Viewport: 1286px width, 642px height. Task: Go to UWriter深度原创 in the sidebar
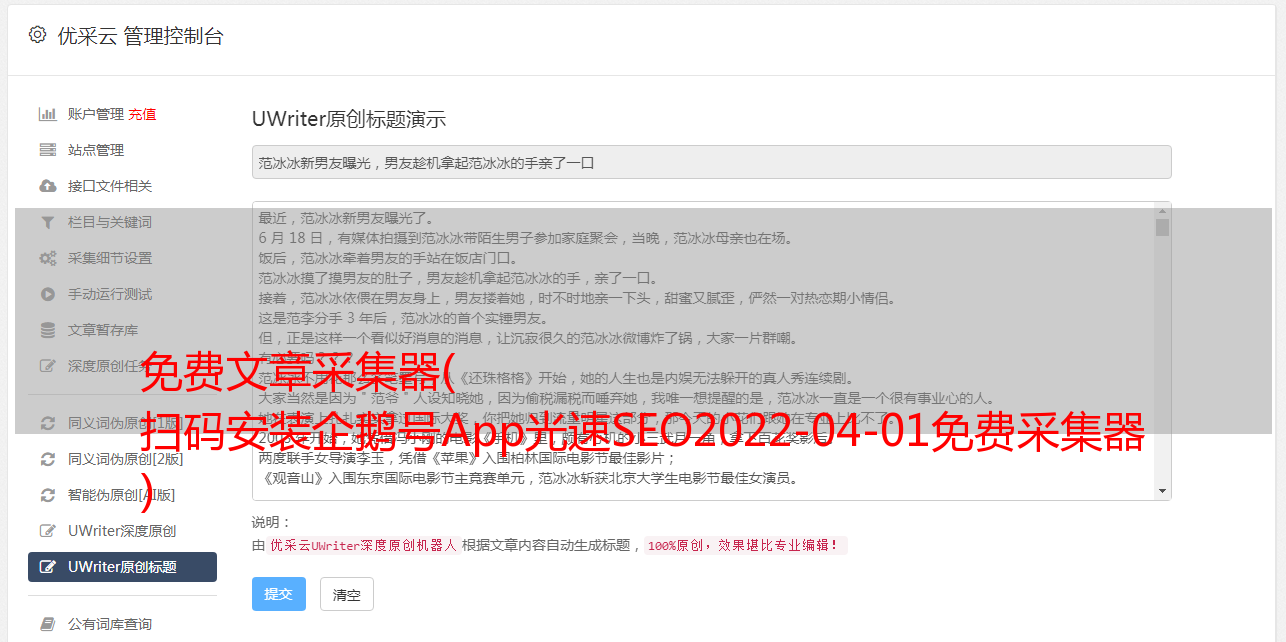point(122,531)
